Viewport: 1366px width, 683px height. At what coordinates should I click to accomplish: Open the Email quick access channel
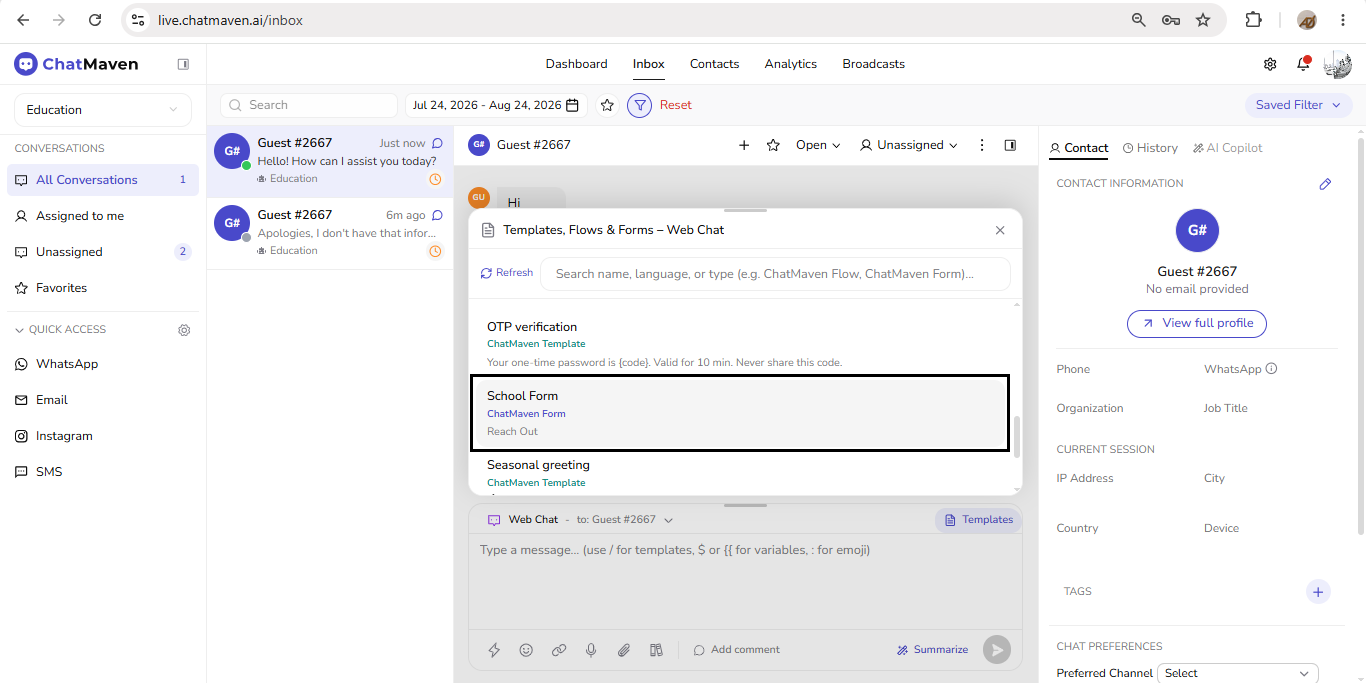pos(103,400)
